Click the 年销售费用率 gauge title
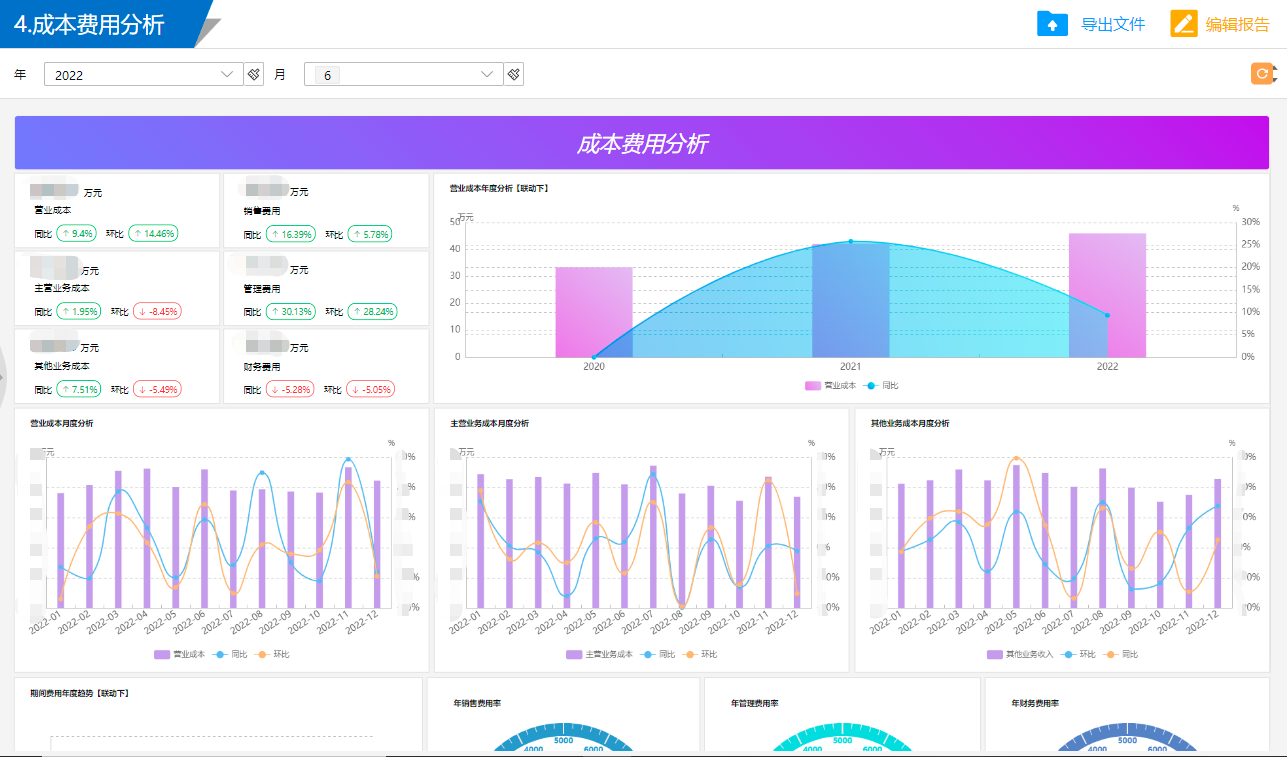This screenshot has height=757, width=1287. pyautogui.click(x=478, y=703)
